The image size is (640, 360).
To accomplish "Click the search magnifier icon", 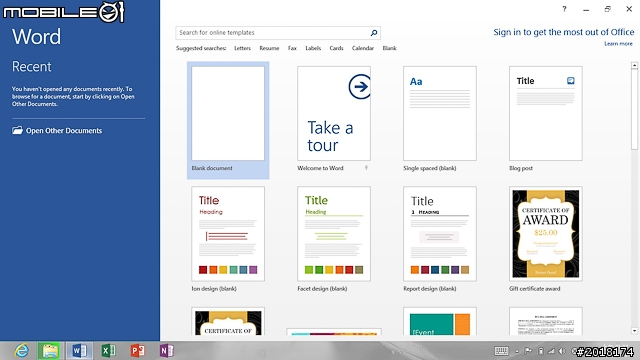I will point(373,33).
